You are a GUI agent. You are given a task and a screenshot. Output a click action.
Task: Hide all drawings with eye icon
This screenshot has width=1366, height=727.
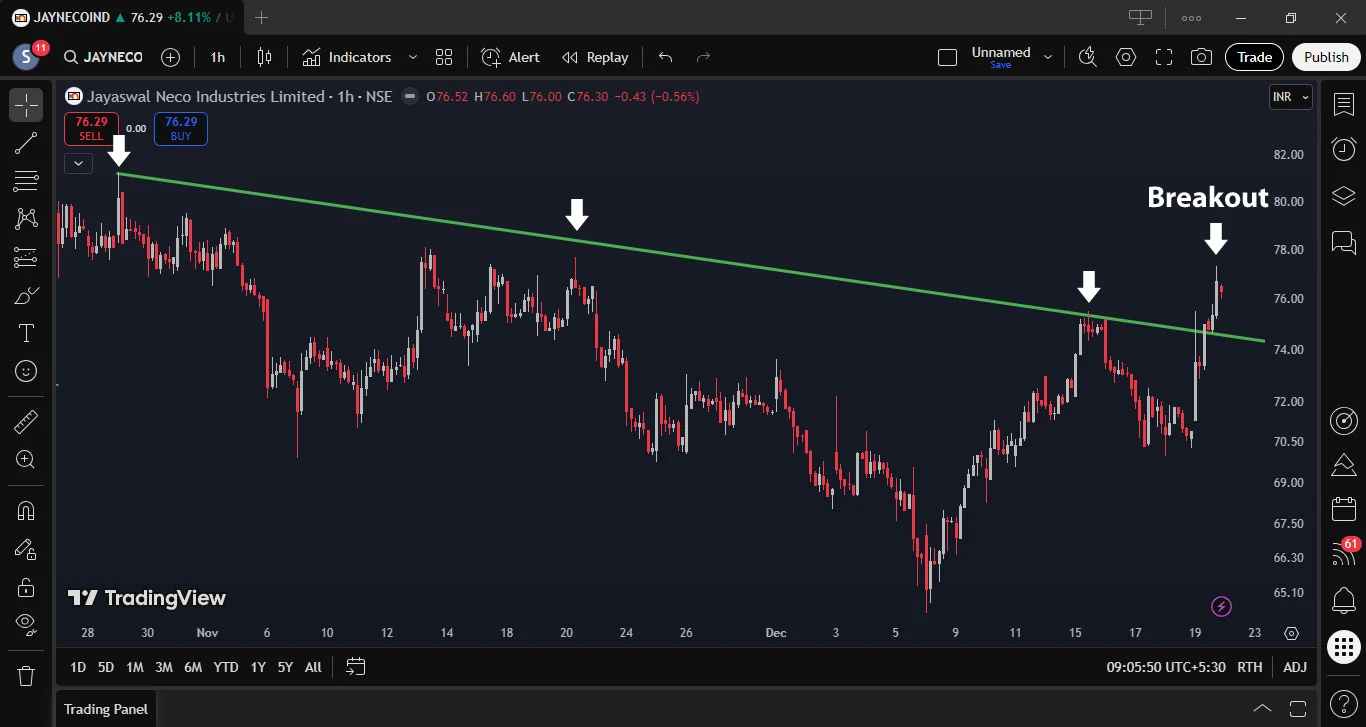26,624
